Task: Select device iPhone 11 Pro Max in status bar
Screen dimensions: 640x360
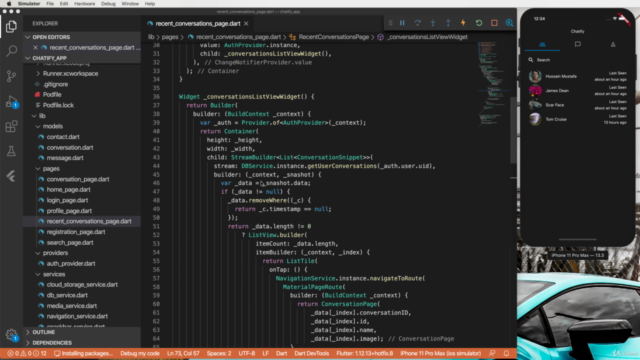Action: 440,353
